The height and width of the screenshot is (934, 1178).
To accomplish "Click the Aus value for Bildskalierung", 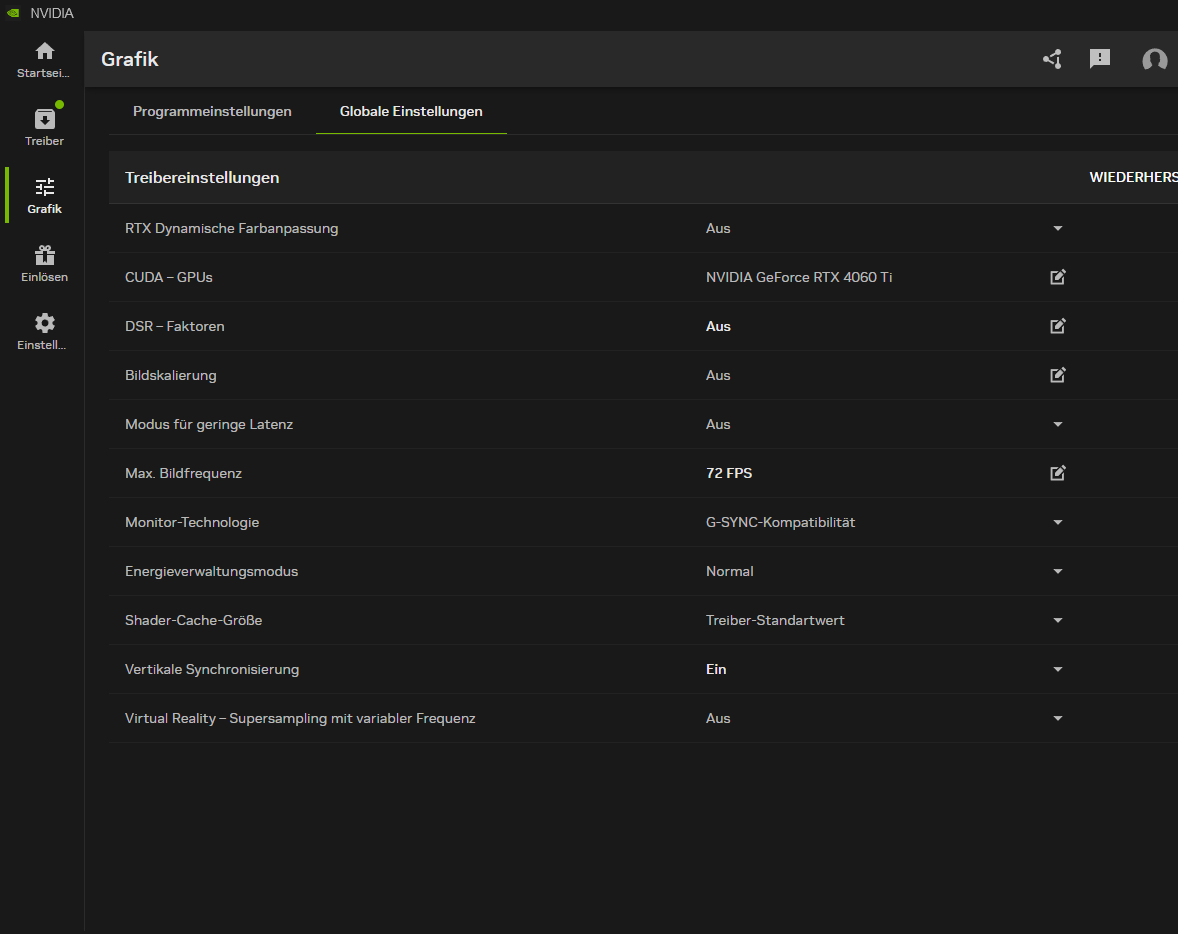I will pos(718,375).
